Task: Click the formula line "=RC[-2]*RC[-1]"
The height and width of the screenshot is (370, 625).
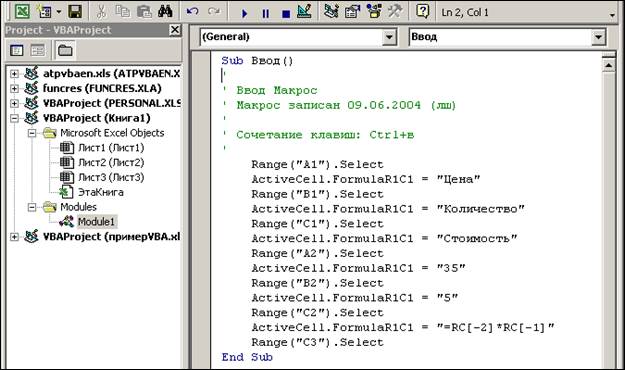Action: click(x=403, y=327)
